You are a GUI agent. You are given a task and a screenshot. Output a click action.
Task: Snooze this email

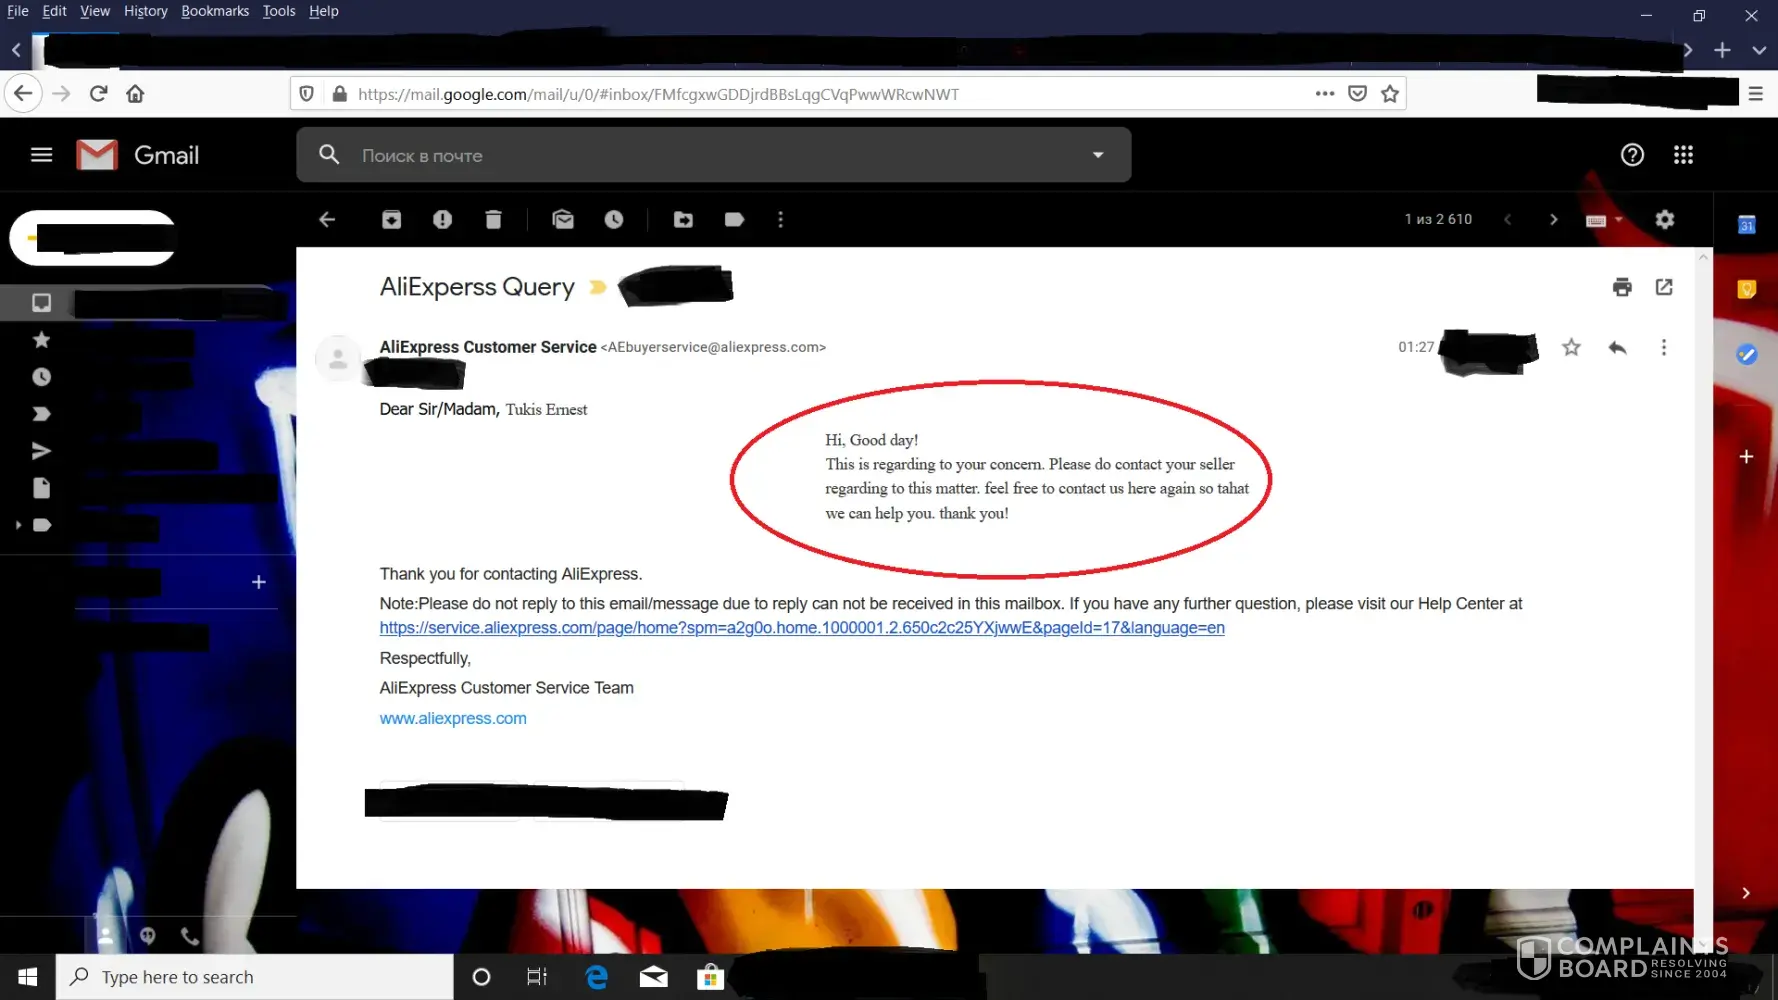614,219
